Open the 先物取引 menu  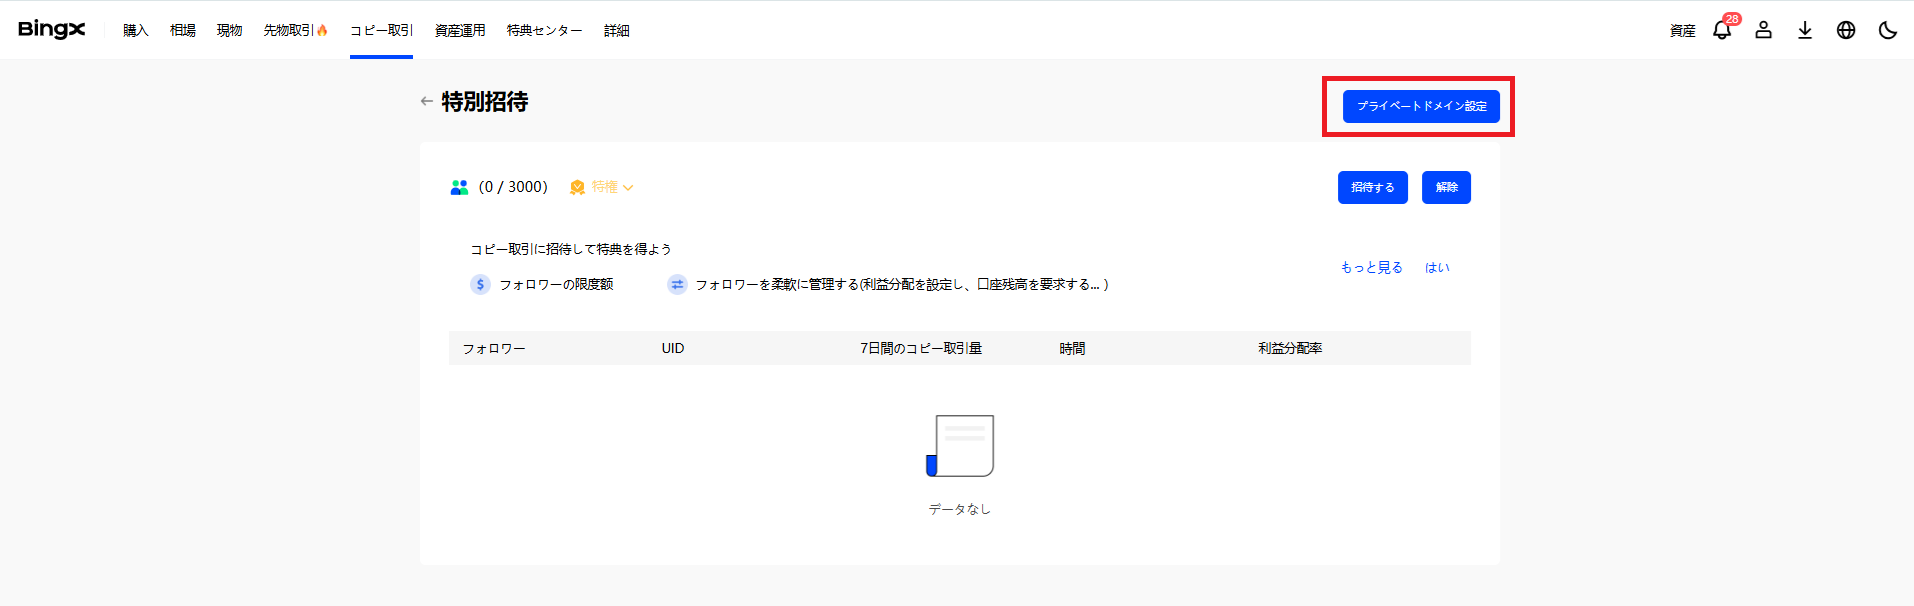click(294, 31)
